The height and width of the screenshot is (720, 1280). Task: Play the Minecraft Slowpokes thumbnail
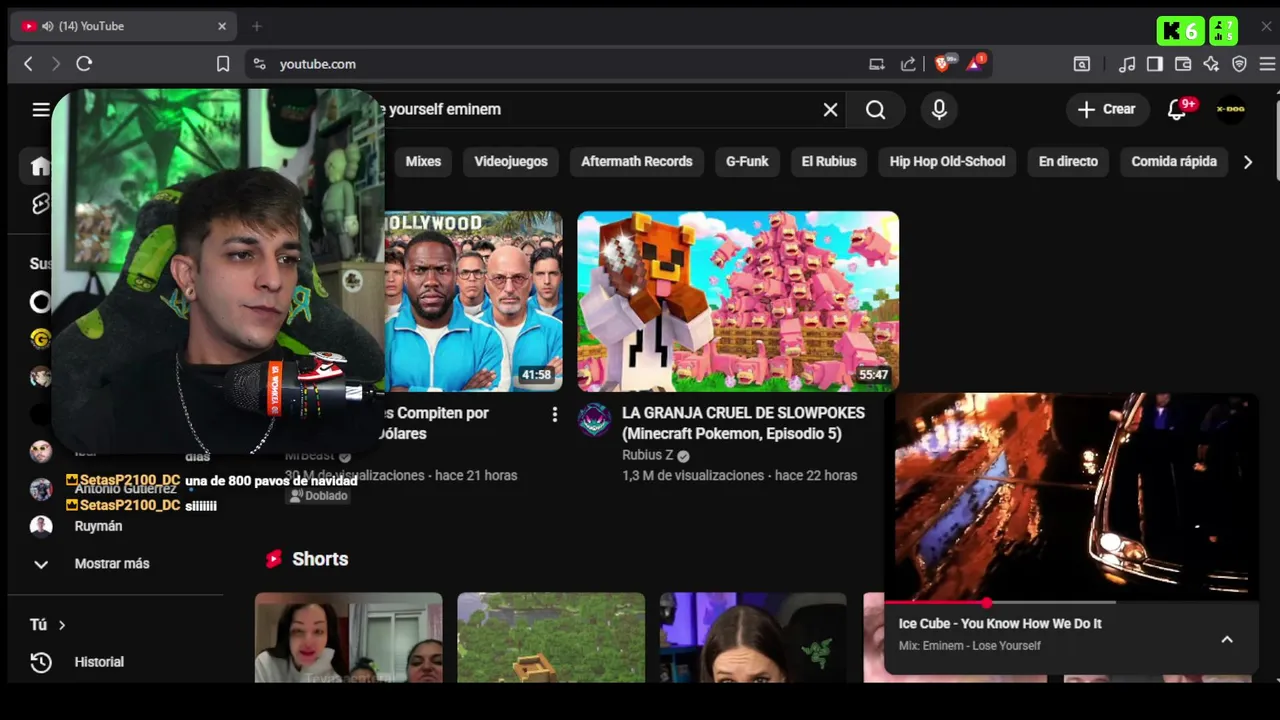pyautogui.click(x=738, y=300)
